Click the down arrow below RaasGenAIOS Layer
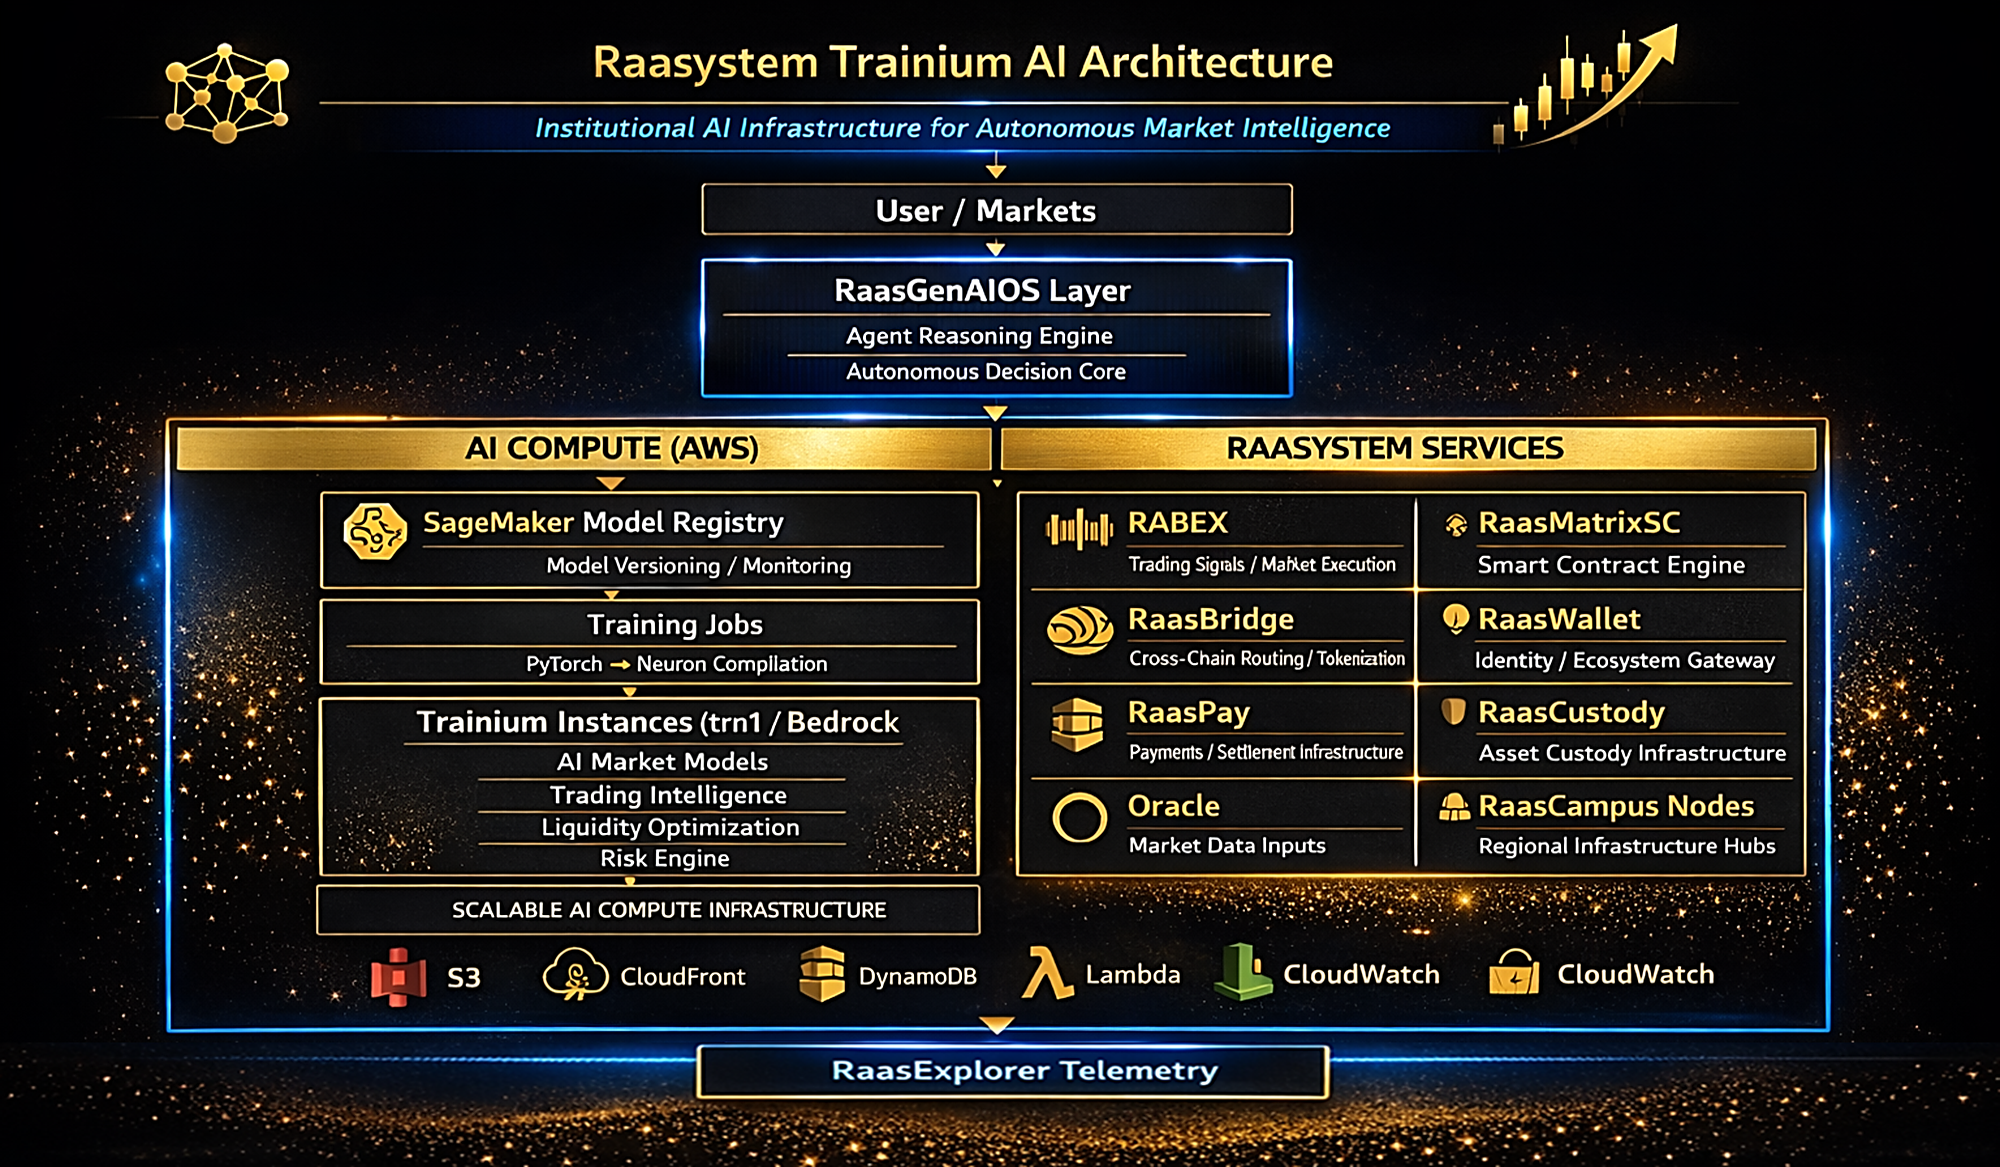The image size is (2000, 1167). tap(995, 412)
